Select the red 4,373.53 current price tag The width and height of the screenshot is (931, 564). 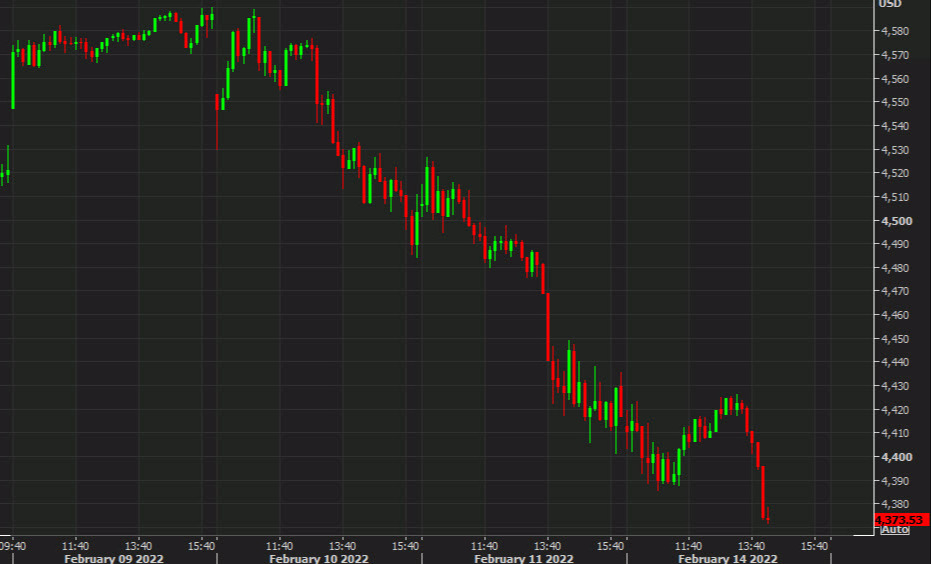(x=902, y=520)
